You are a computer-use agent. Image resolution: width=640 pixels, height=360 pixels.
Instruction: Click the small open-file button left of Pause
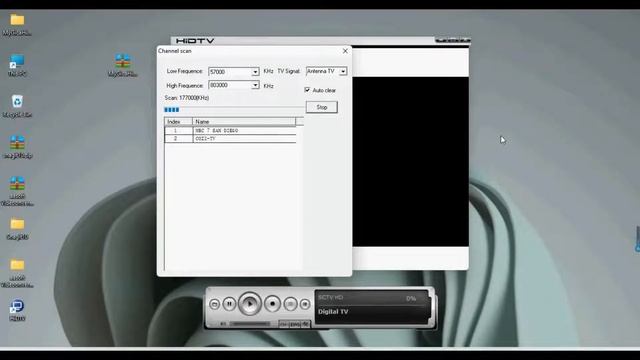pos(214,304)
